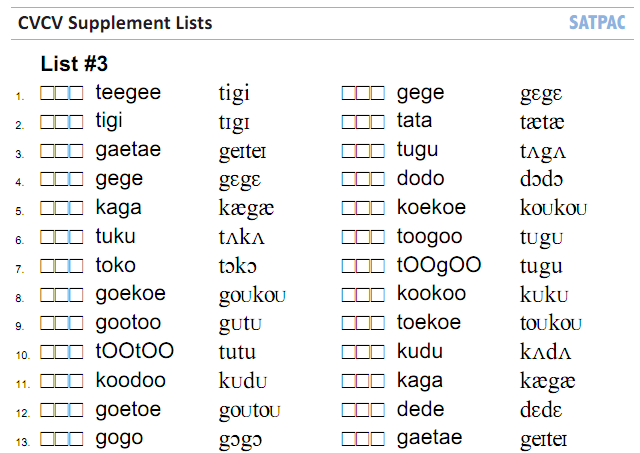This screenshot has height=453, width=640.
Task: Check the first box beside goekoe
Action: [x=47, y=295]
